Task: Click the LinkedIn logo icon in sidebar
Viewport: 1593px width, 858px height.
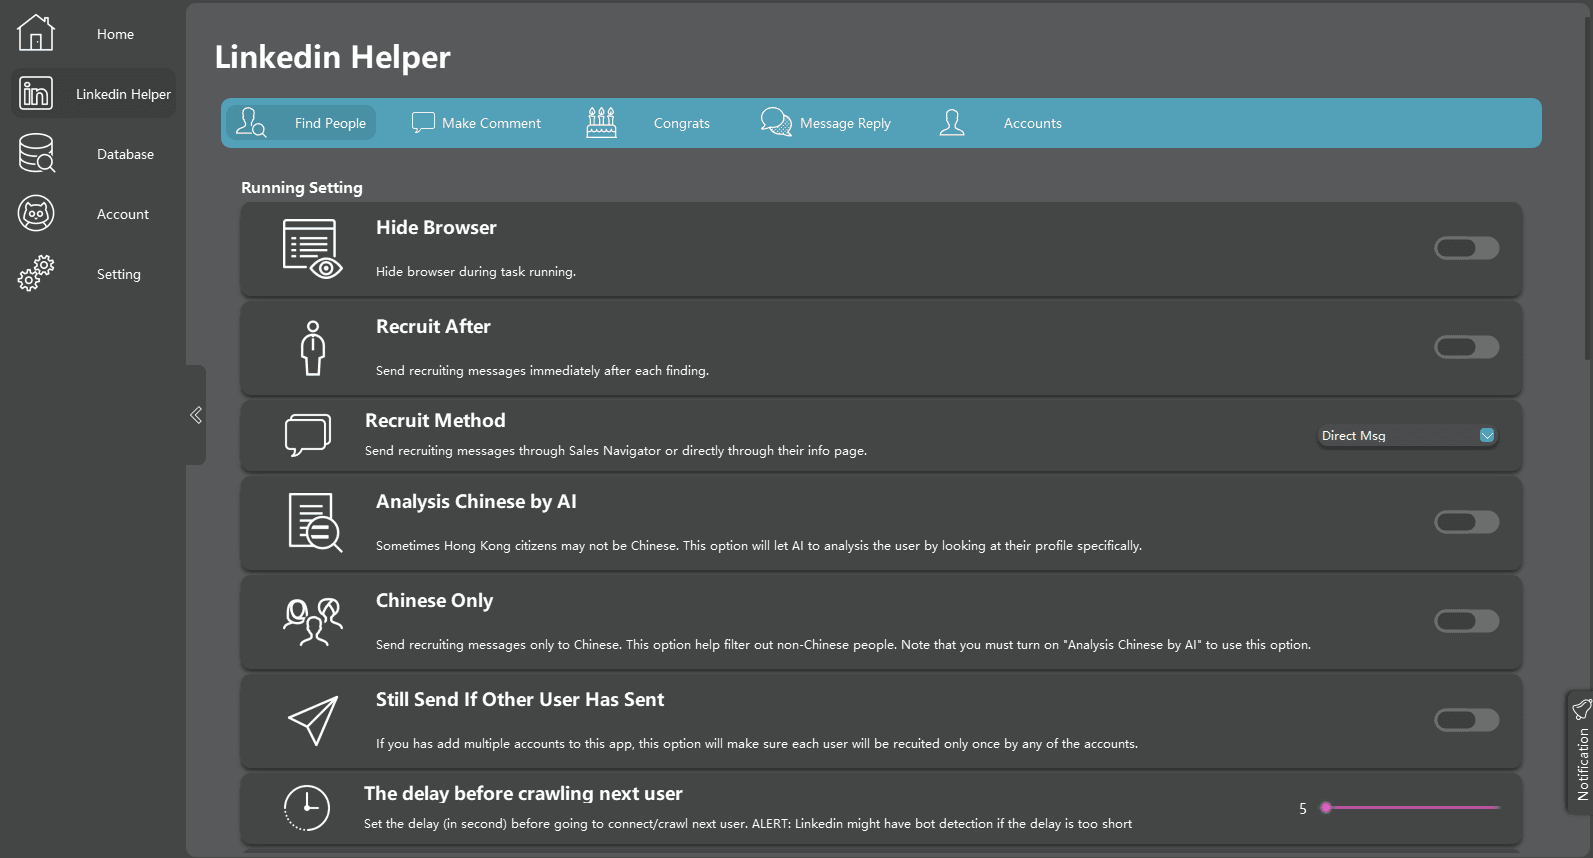Action: [36, 93]
